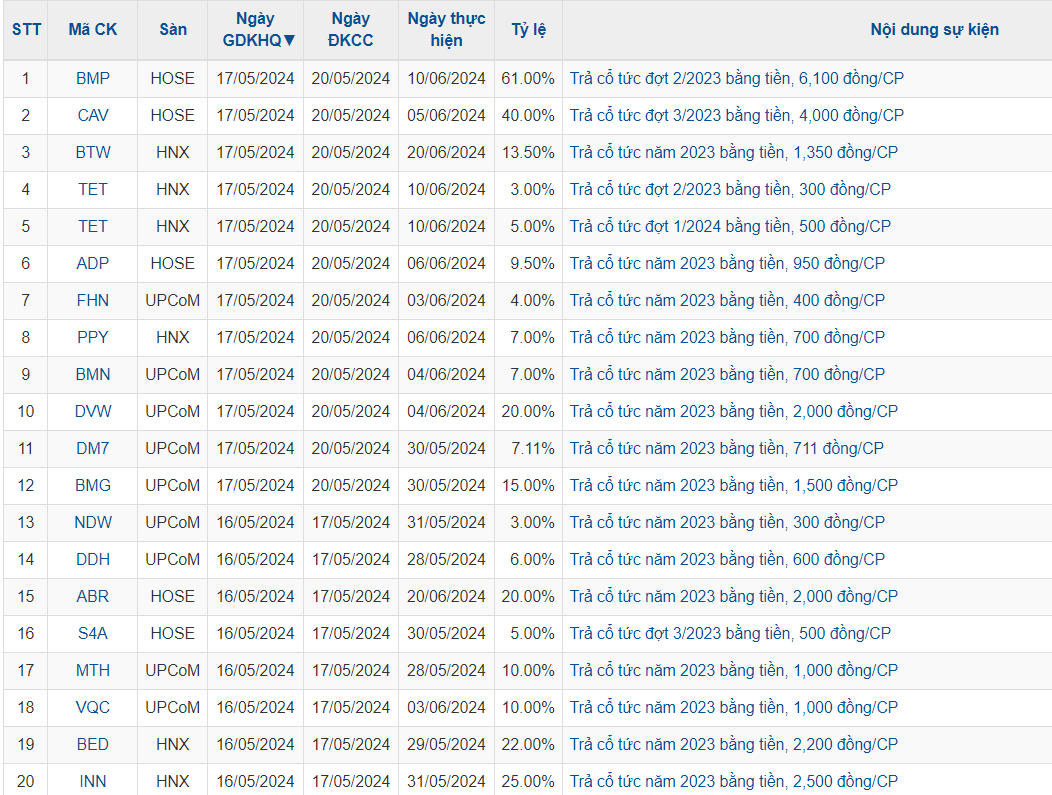Viewport: 1052px width, 795px height.
Task: Sort by the Ngày GDKHQ column header
Action: [259, 29]
